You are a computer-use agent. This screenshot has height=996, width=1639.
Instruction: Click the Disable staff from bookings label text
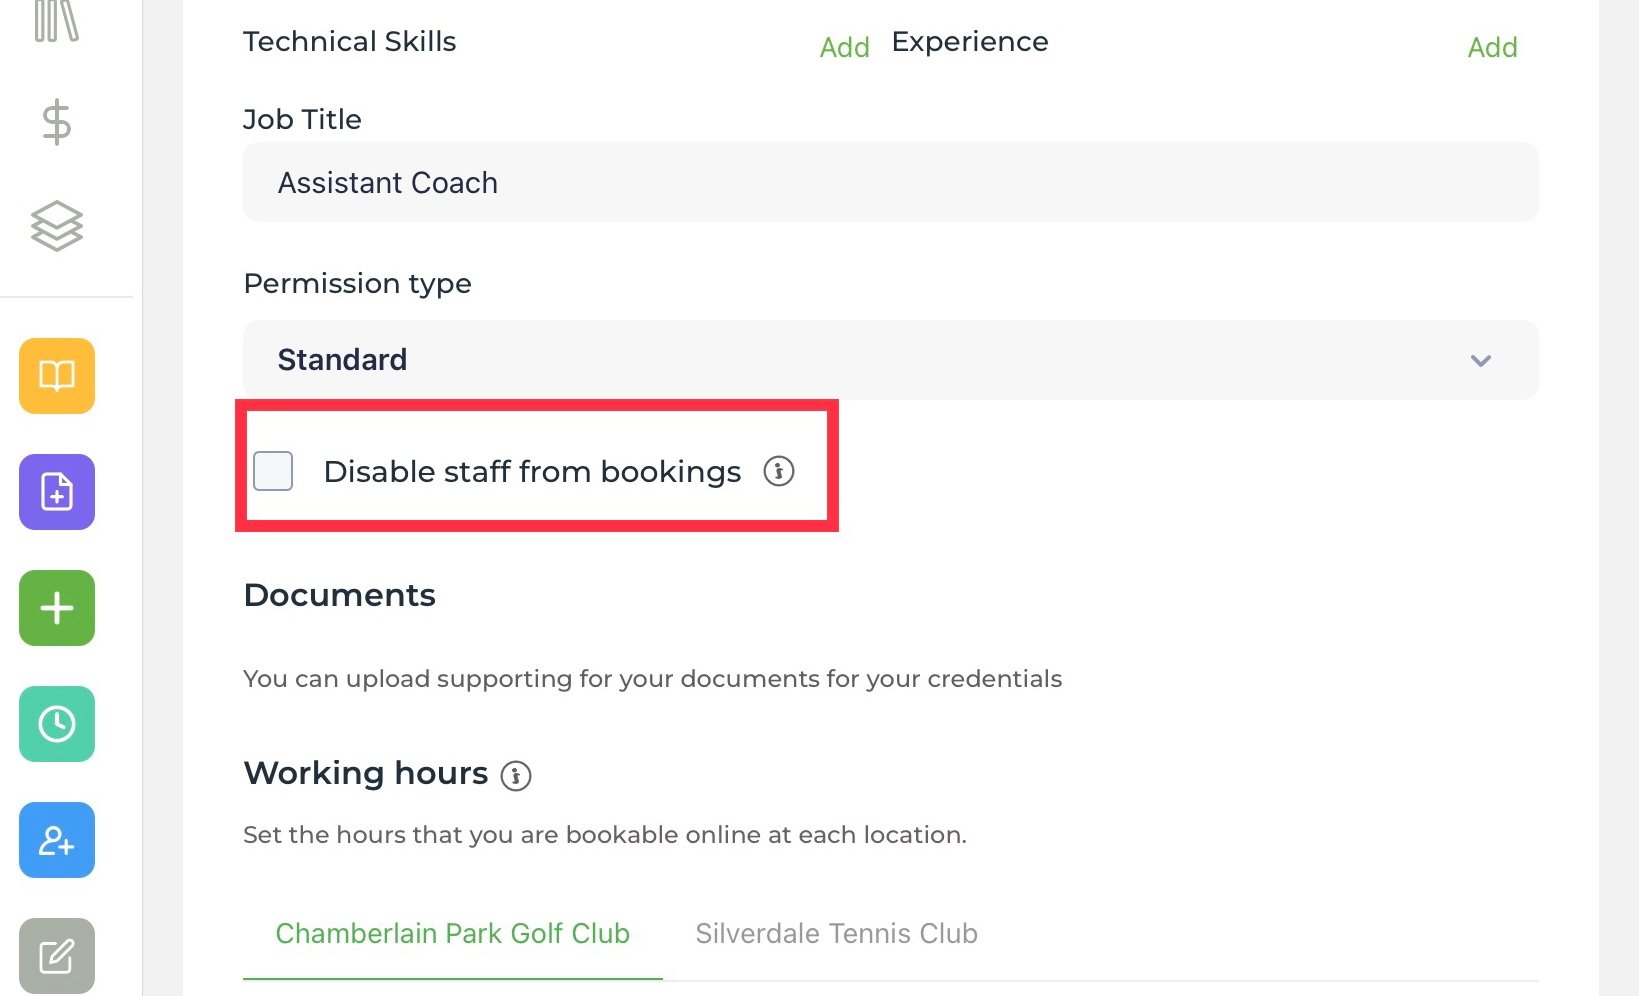[532, 471]
